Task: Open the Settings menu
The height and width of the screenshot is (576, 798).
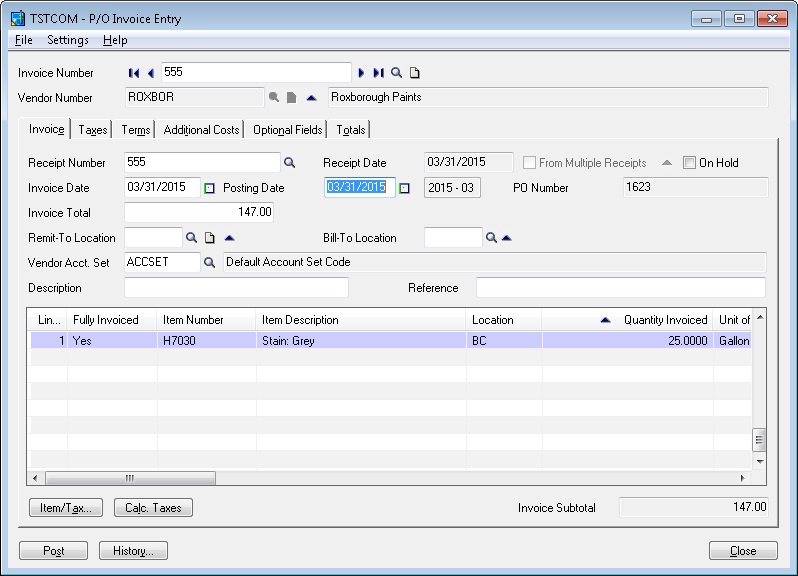Action: [68, 40]
